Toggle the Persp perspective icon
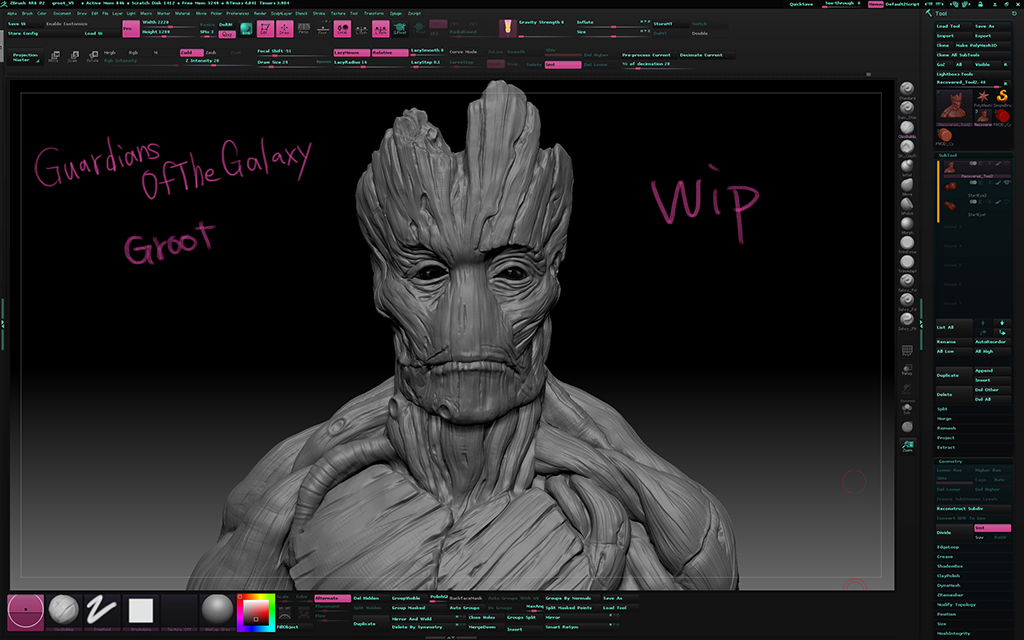This screenshot has width=1024, height=640. pos(304,28)
